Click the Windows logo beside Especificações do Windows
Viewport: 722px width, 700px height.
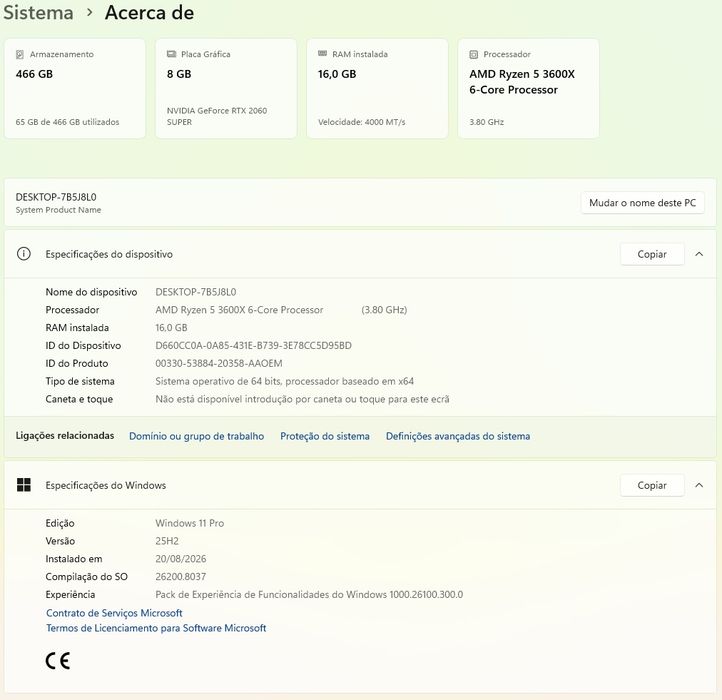coord(23,484)
